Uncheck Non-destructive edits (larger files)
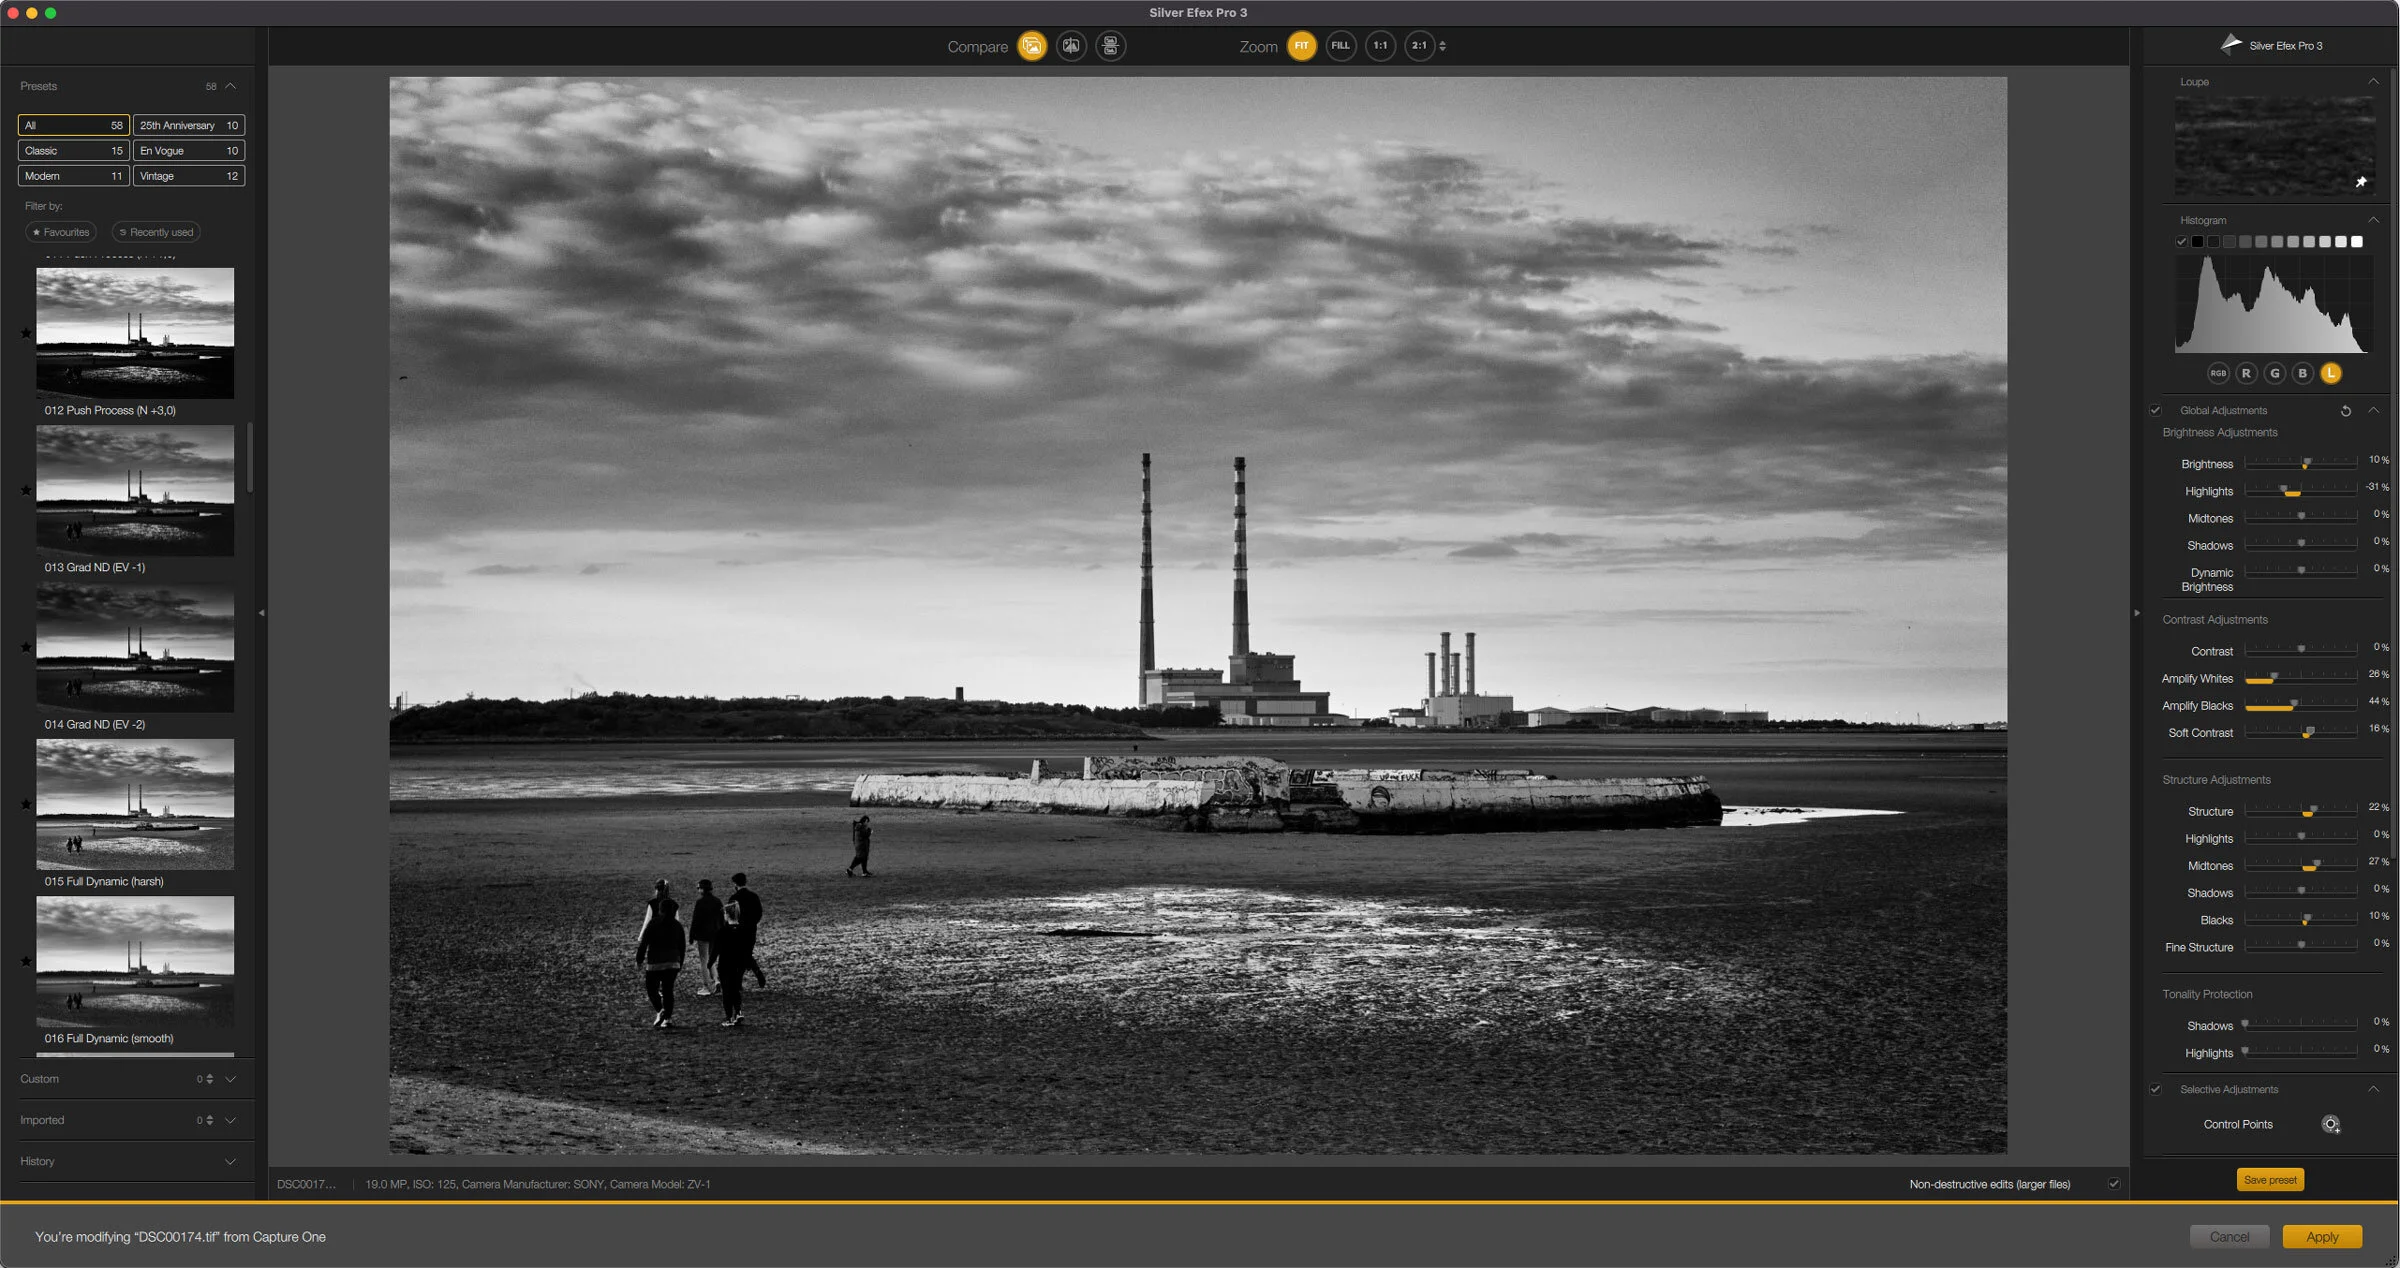 click(x=2114, y=1184)
